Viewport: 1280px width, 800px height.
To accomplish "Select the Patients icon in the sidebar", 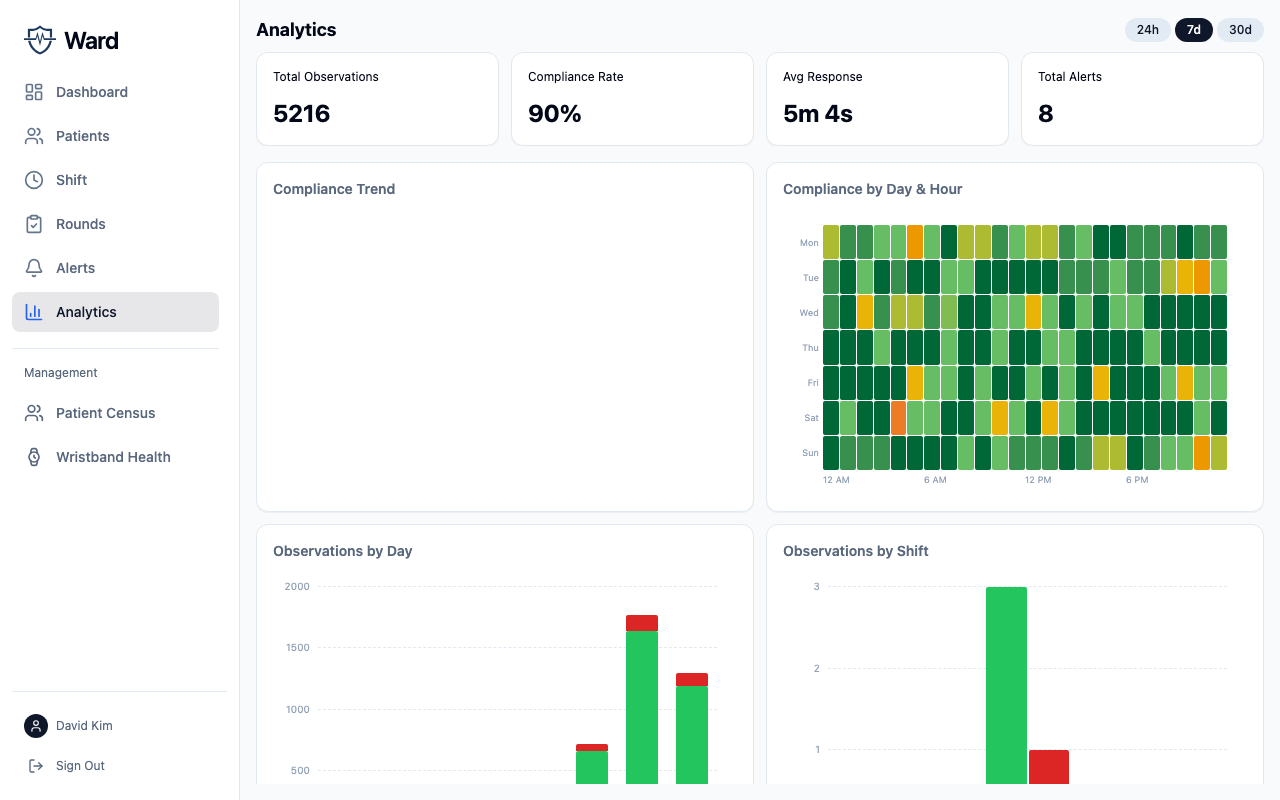I will pyautogui.click(x=33, y=136).
